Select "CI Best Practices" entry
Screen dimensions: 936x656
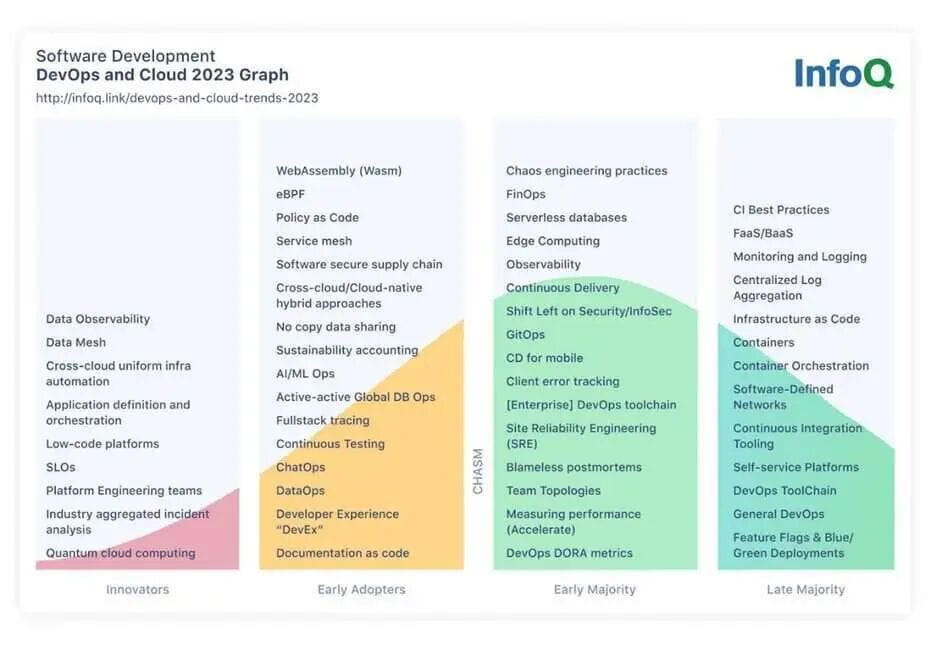(x=781, y=210)
